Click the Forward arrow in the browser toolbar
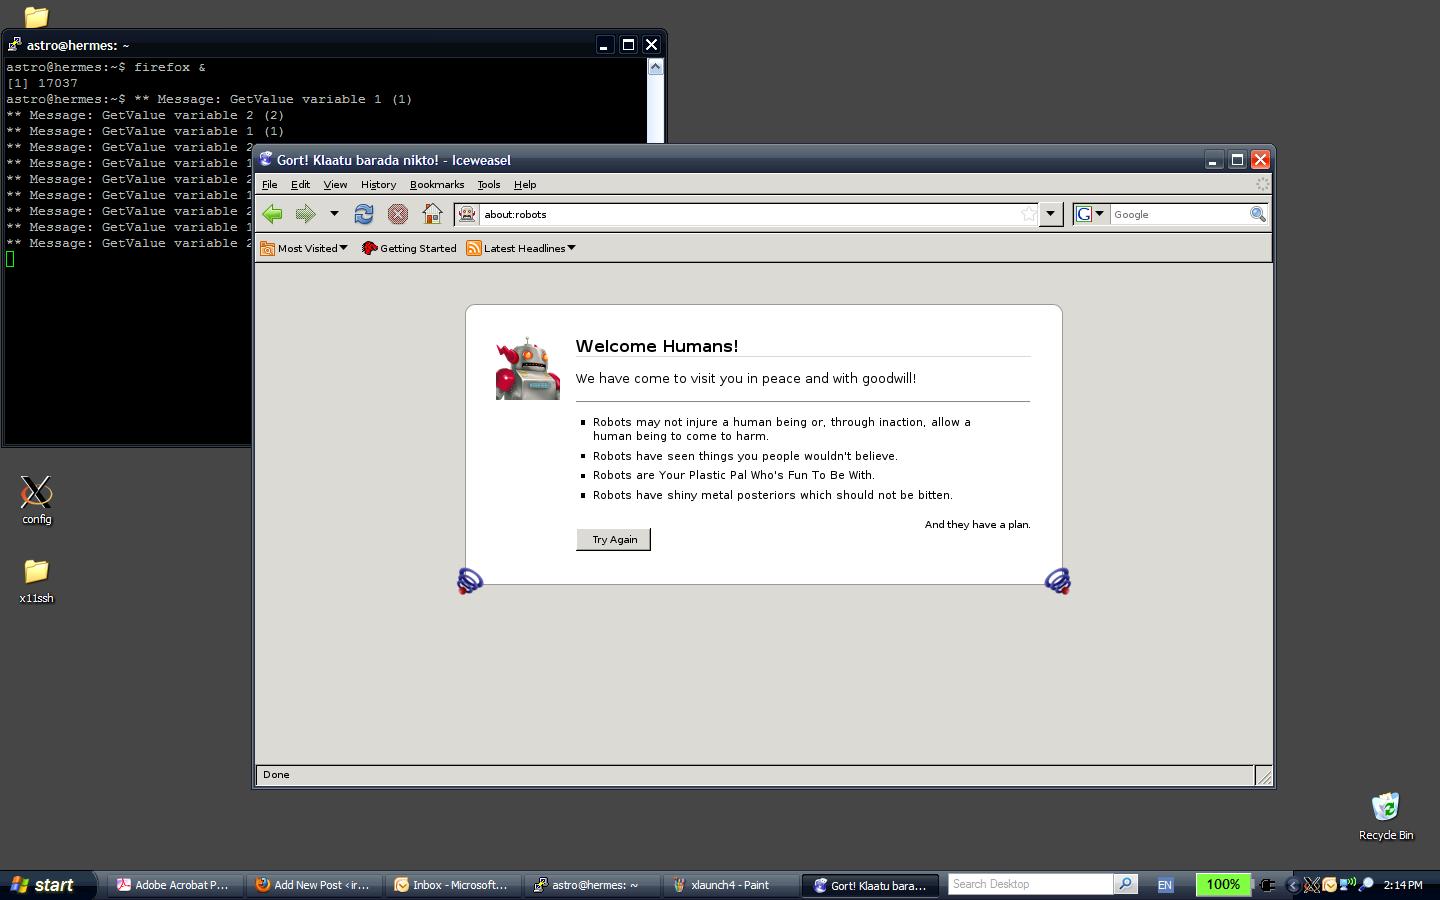1440x900 pixels. pyautogui.click(x=305, y=214)
